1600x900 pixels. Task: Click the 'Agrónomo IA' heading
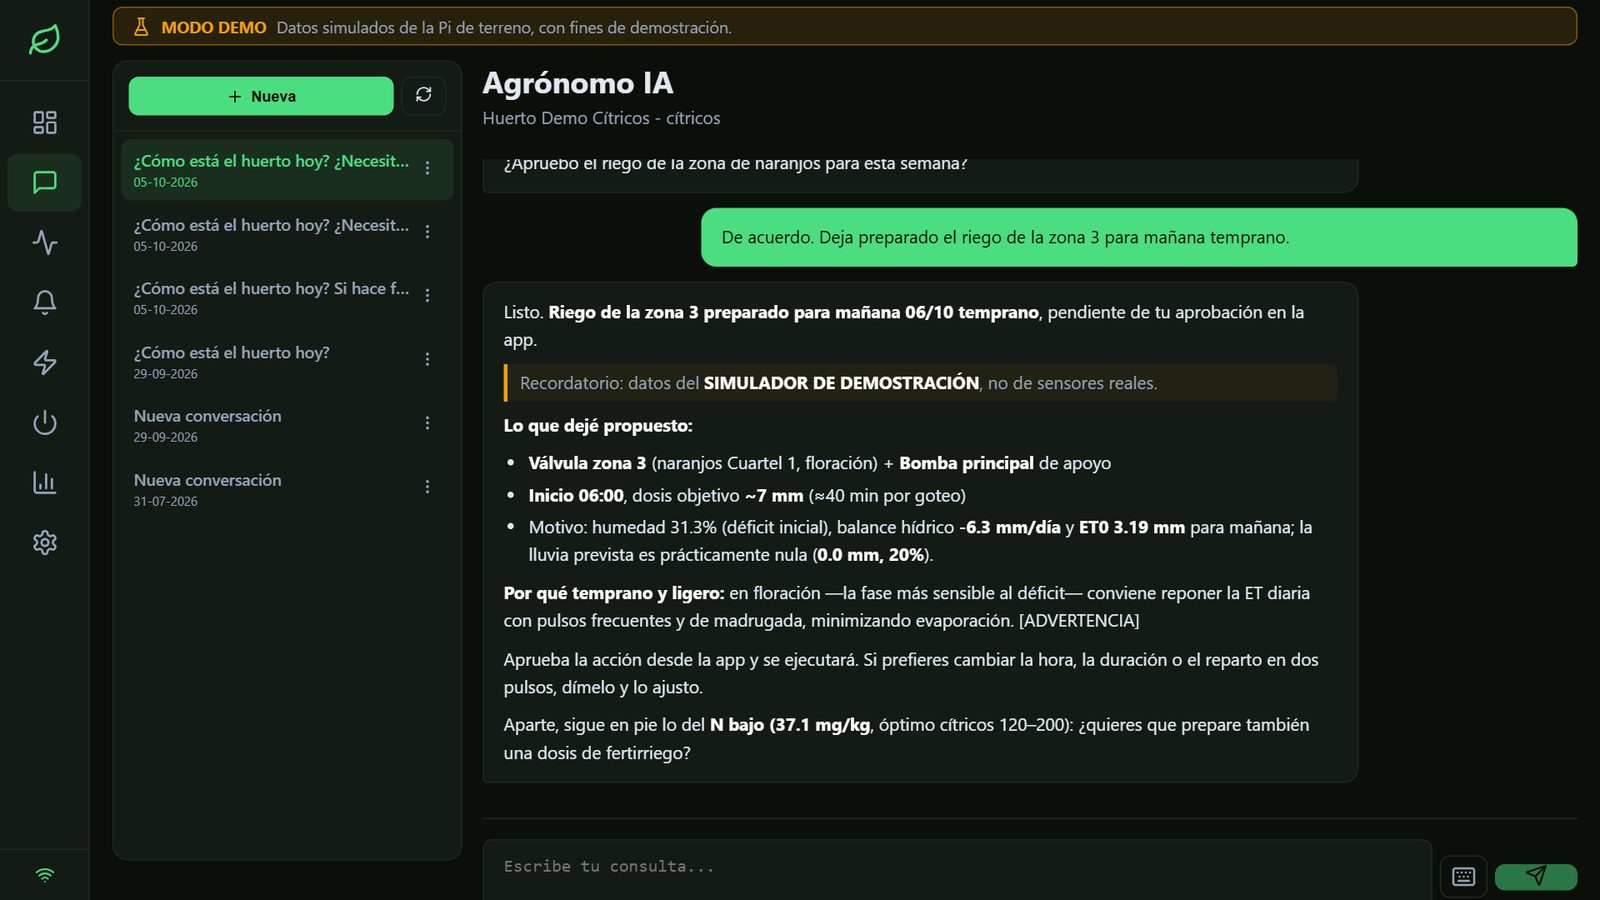[578, 83]
